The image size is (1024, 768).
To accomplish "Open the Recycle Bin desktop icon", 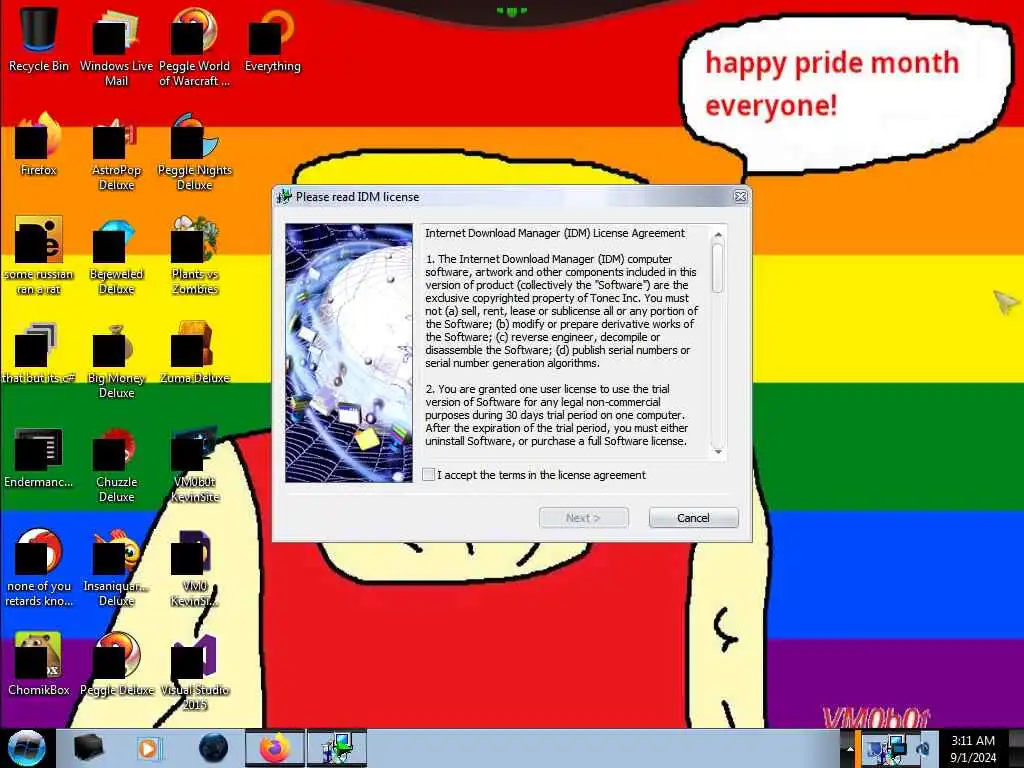I will pyautogui.click(x=39, y=40).
